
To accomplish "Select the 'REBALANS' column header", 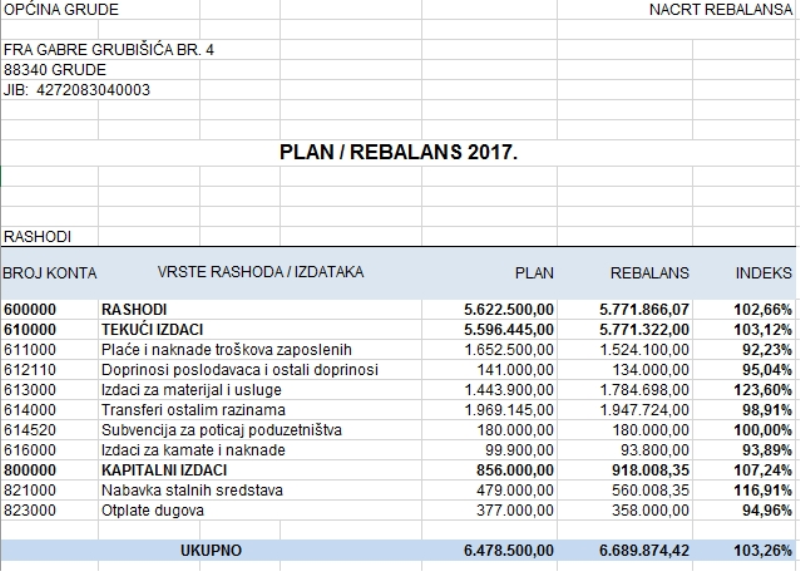I will (x=649, y=274).
